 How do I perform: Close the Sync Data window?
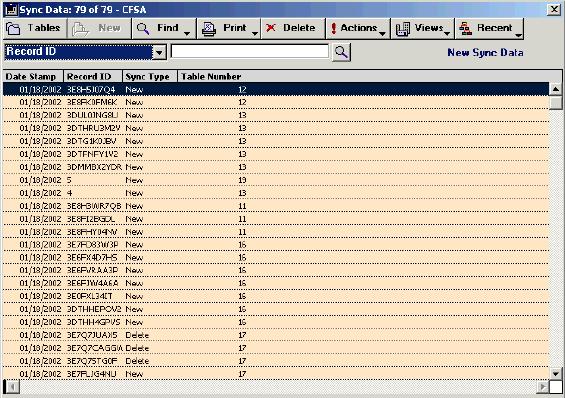[x=554, y=9]
